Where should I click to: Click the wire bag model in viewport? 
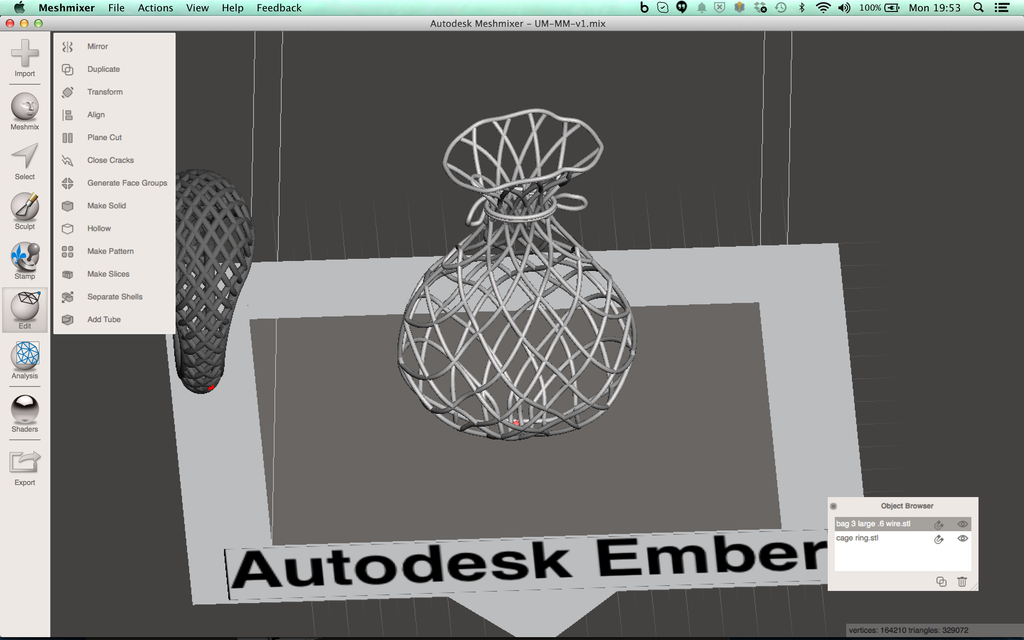(519, 274)
